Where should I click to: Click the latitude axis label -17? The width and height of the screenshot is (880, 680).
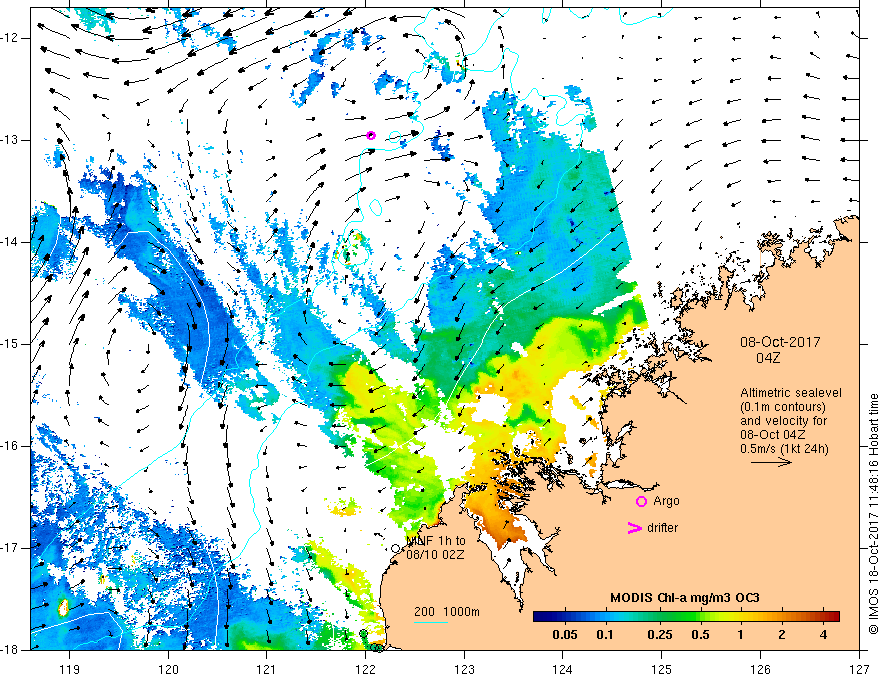10,548
